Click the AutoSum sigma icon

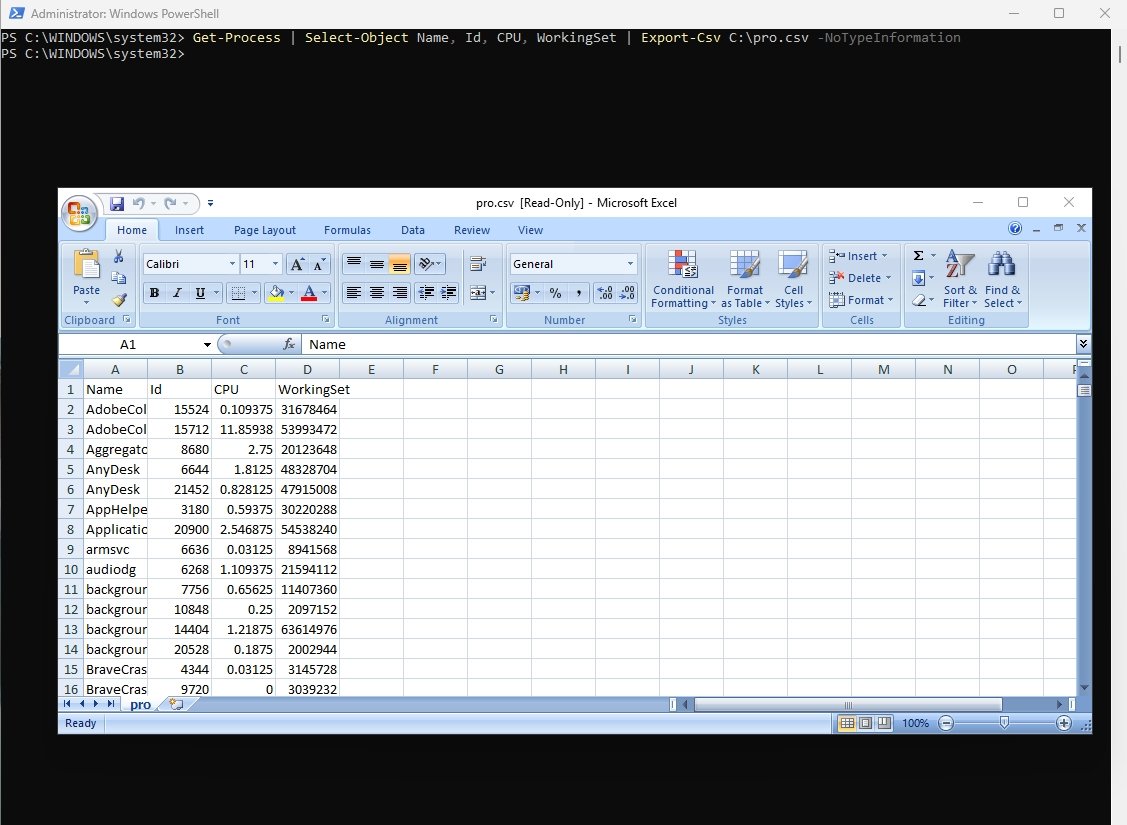pos(919,256)
